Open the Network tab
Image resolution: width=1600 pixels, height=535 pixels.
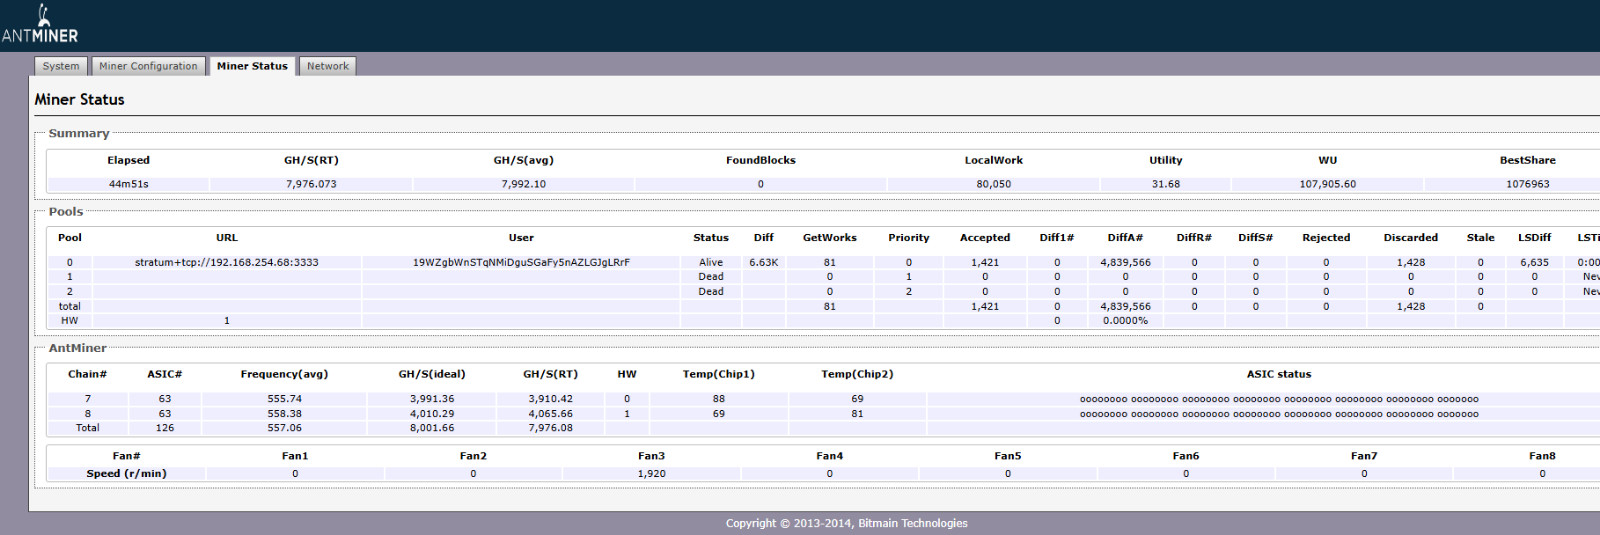coord(328,66)
